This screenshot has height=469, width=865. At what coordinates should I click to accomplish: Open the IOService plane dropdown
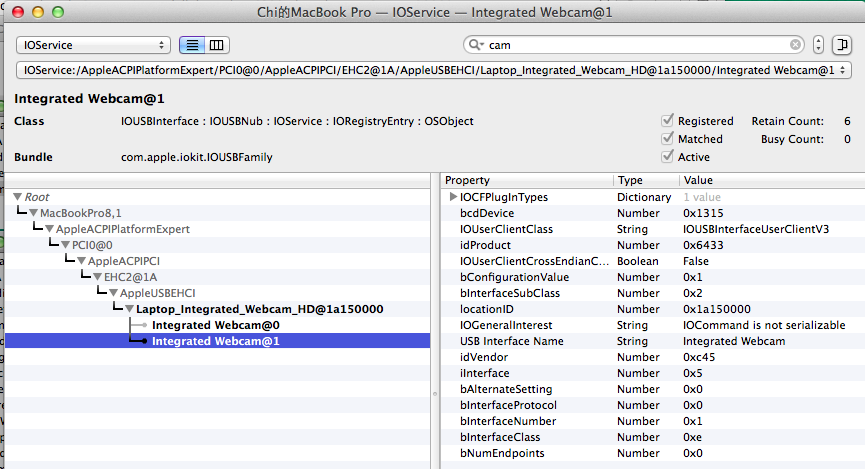click(93, 45)
